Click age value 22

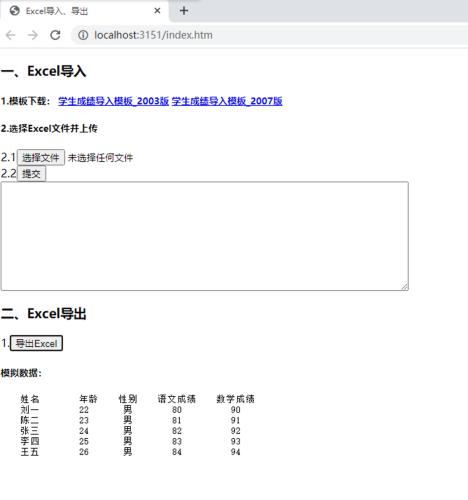click(84, 409)
